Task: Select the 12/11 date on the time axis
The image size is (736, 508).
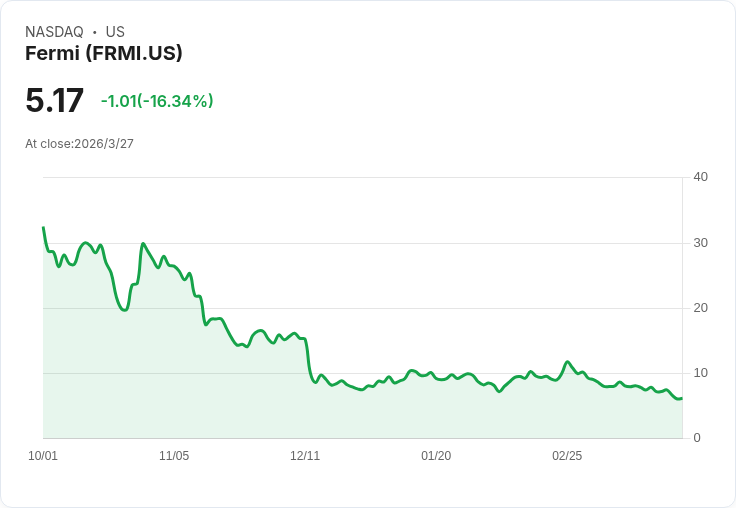Action: tap(305, 456)
